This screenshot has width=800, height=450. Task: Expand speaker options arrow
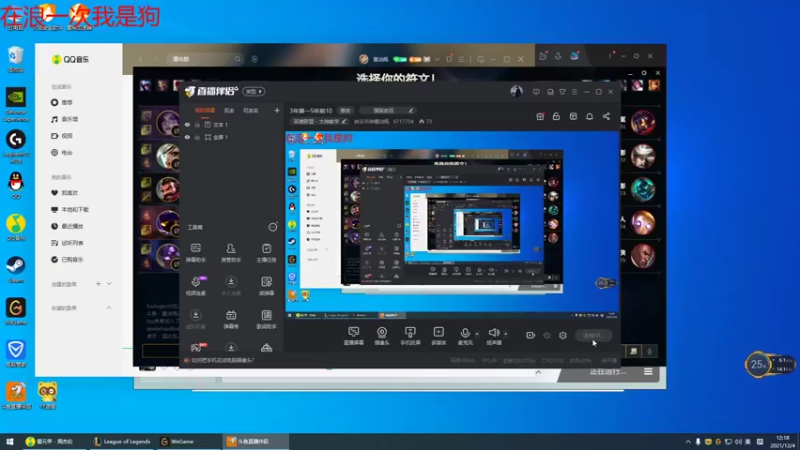click(x=506, y=334)
